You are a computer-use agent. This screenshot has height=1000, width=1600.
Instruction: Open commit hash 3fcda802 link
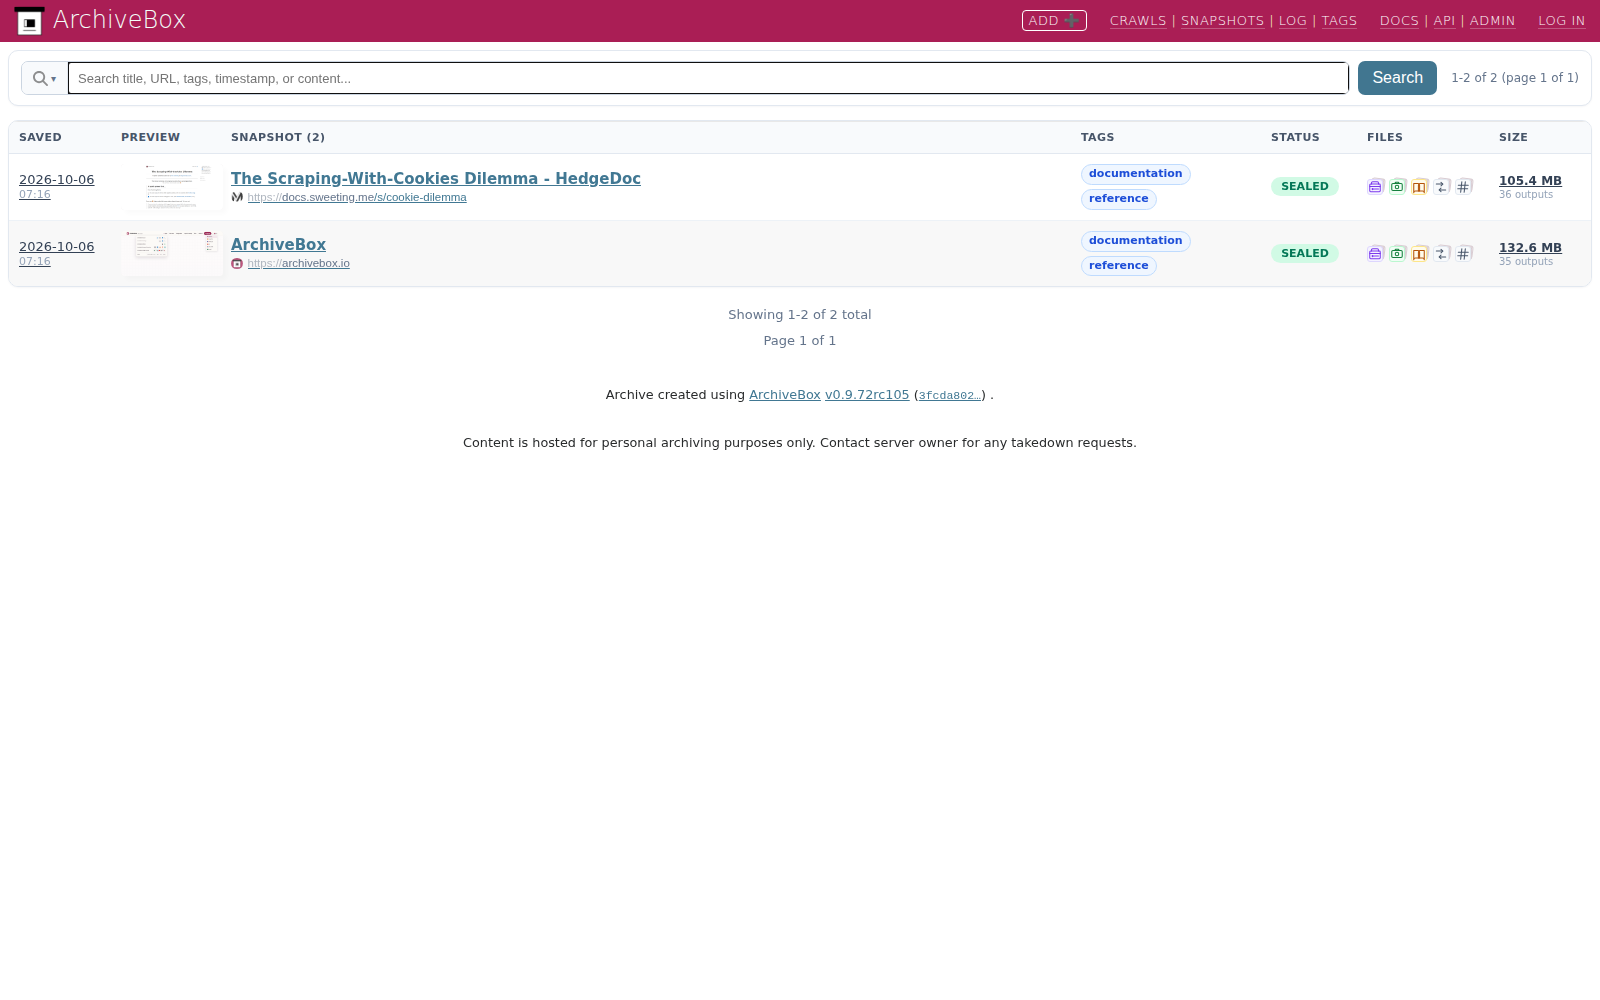[950, 396]
